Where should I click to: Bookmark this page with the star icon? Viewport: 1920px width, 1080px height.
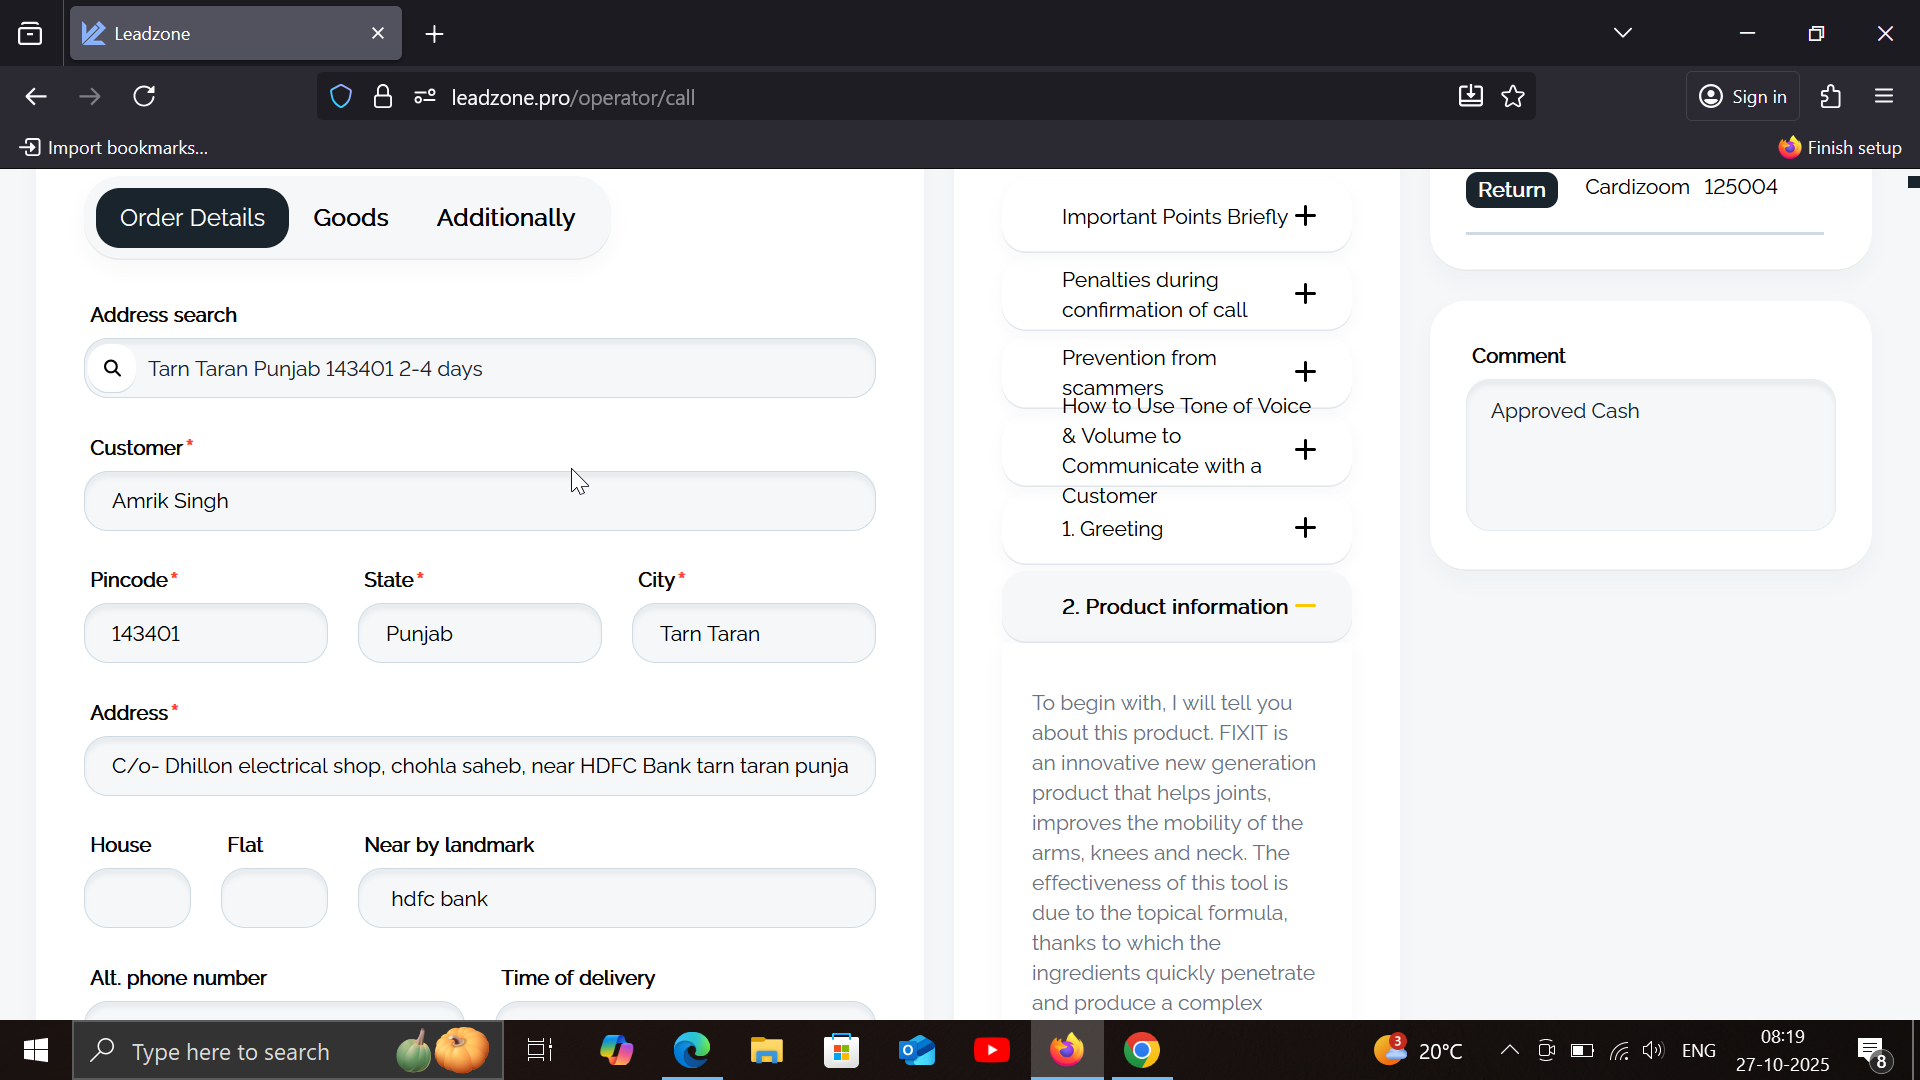(1513, 96)
